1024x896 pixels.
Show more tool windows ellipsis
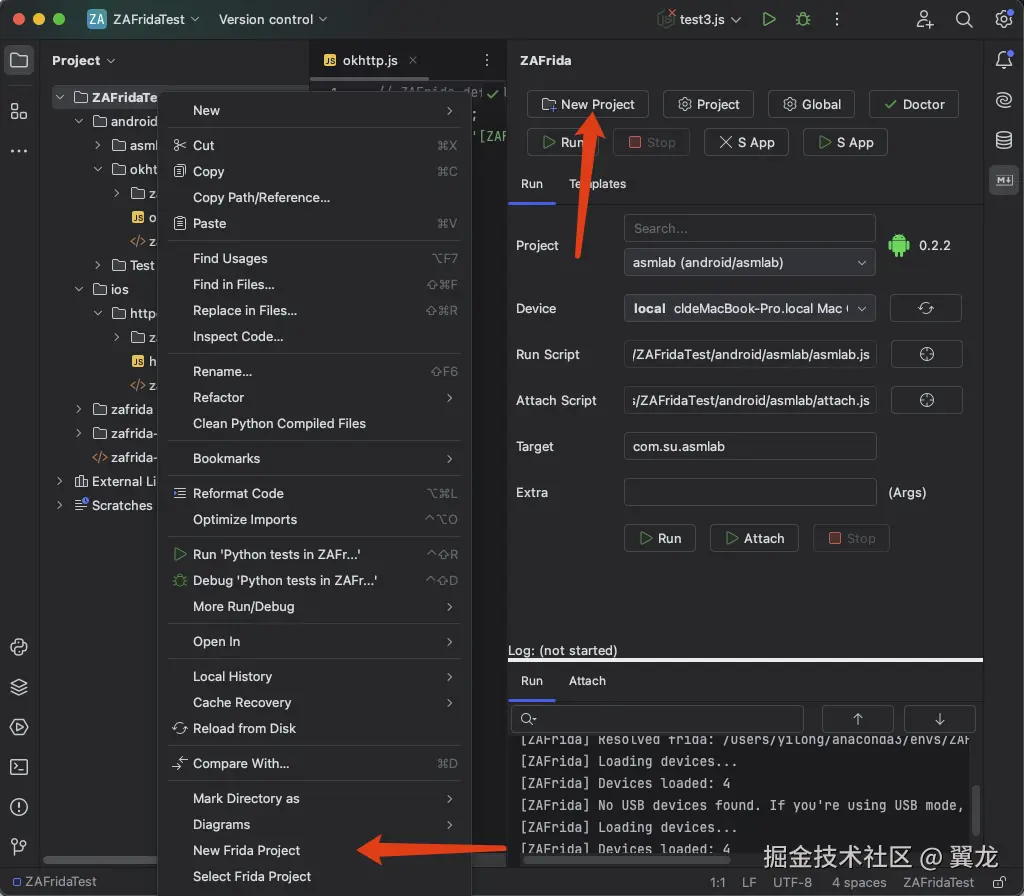point(19,151)
